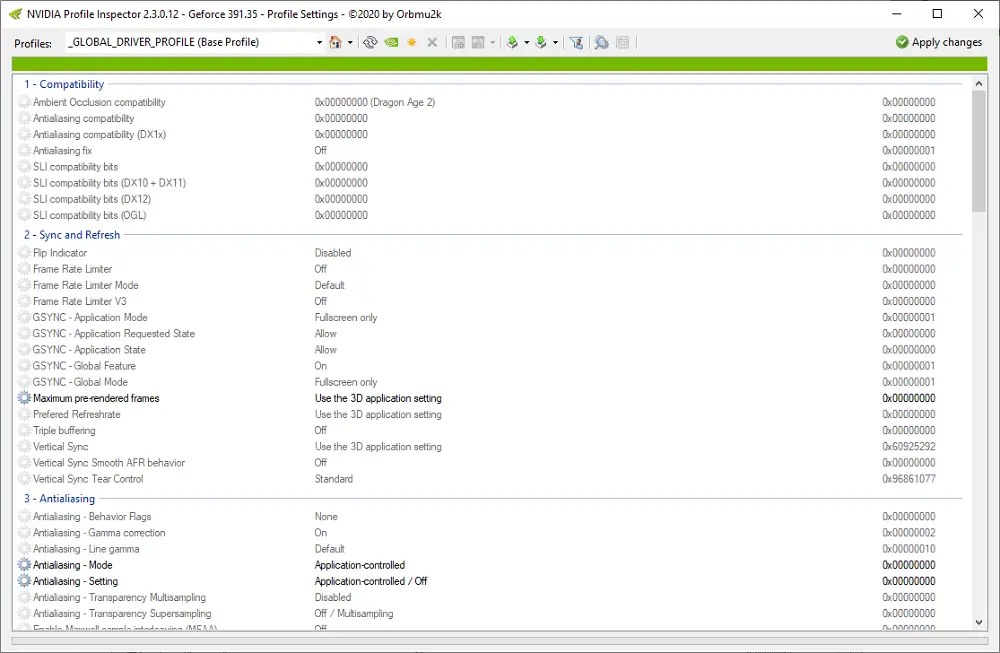Open the dropdown arrow beside the home icon
This screenshot has height=653, width=1000.
point(351,42)
